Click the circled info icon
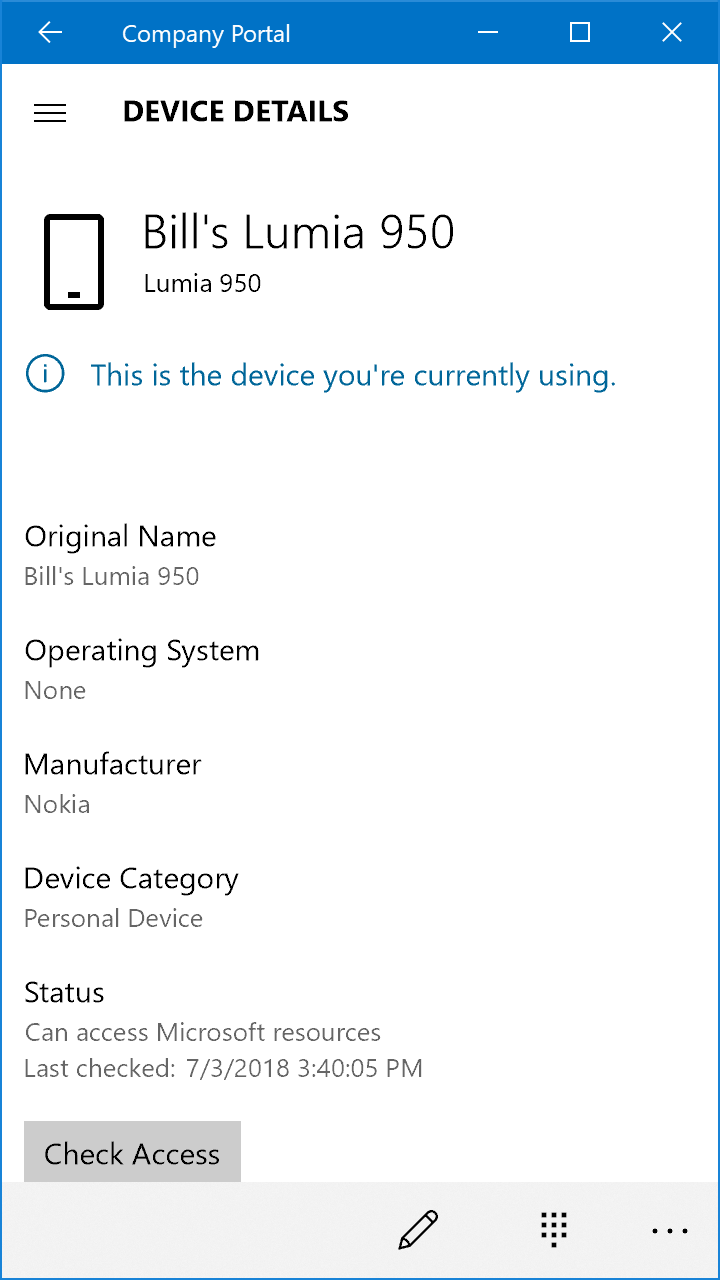Image resolution: width=720 pixels, height=1280 pixels. (45, 375)
